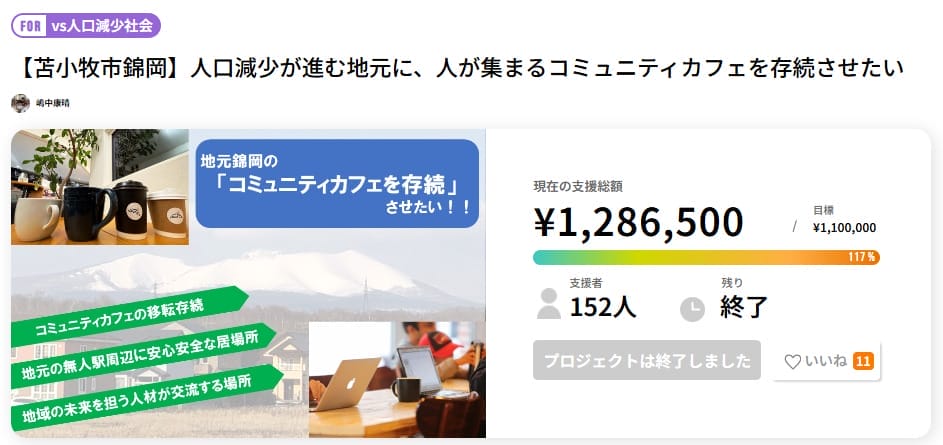
Task: Click the coffee cups photo
Action: [99, 187]
